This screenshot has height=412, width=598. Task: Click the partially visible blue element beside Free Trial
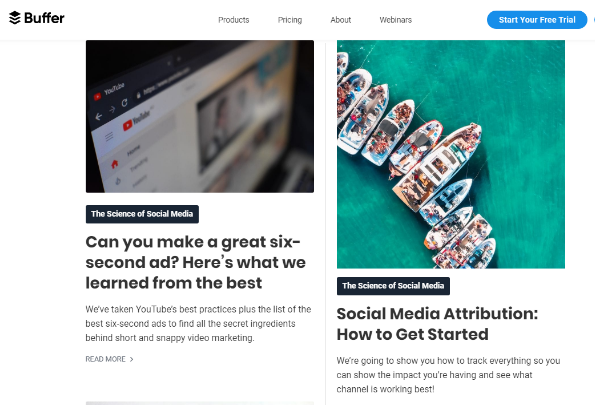594,20
